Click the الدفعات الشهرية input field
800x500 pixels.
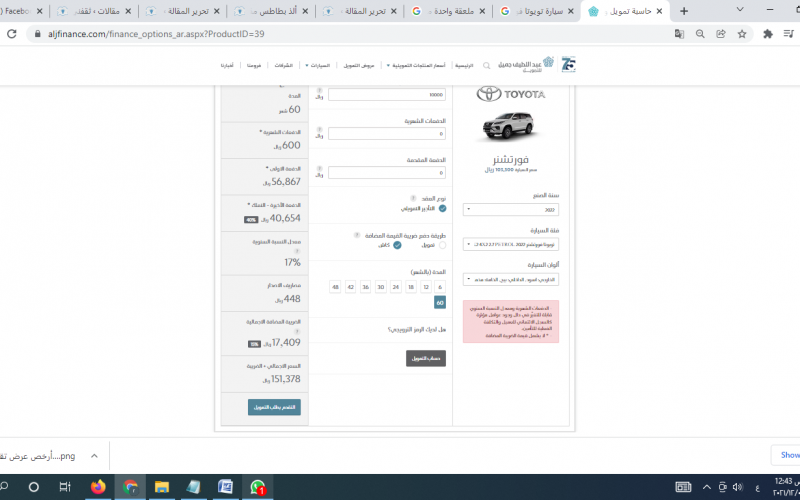[x=387, y=134]
